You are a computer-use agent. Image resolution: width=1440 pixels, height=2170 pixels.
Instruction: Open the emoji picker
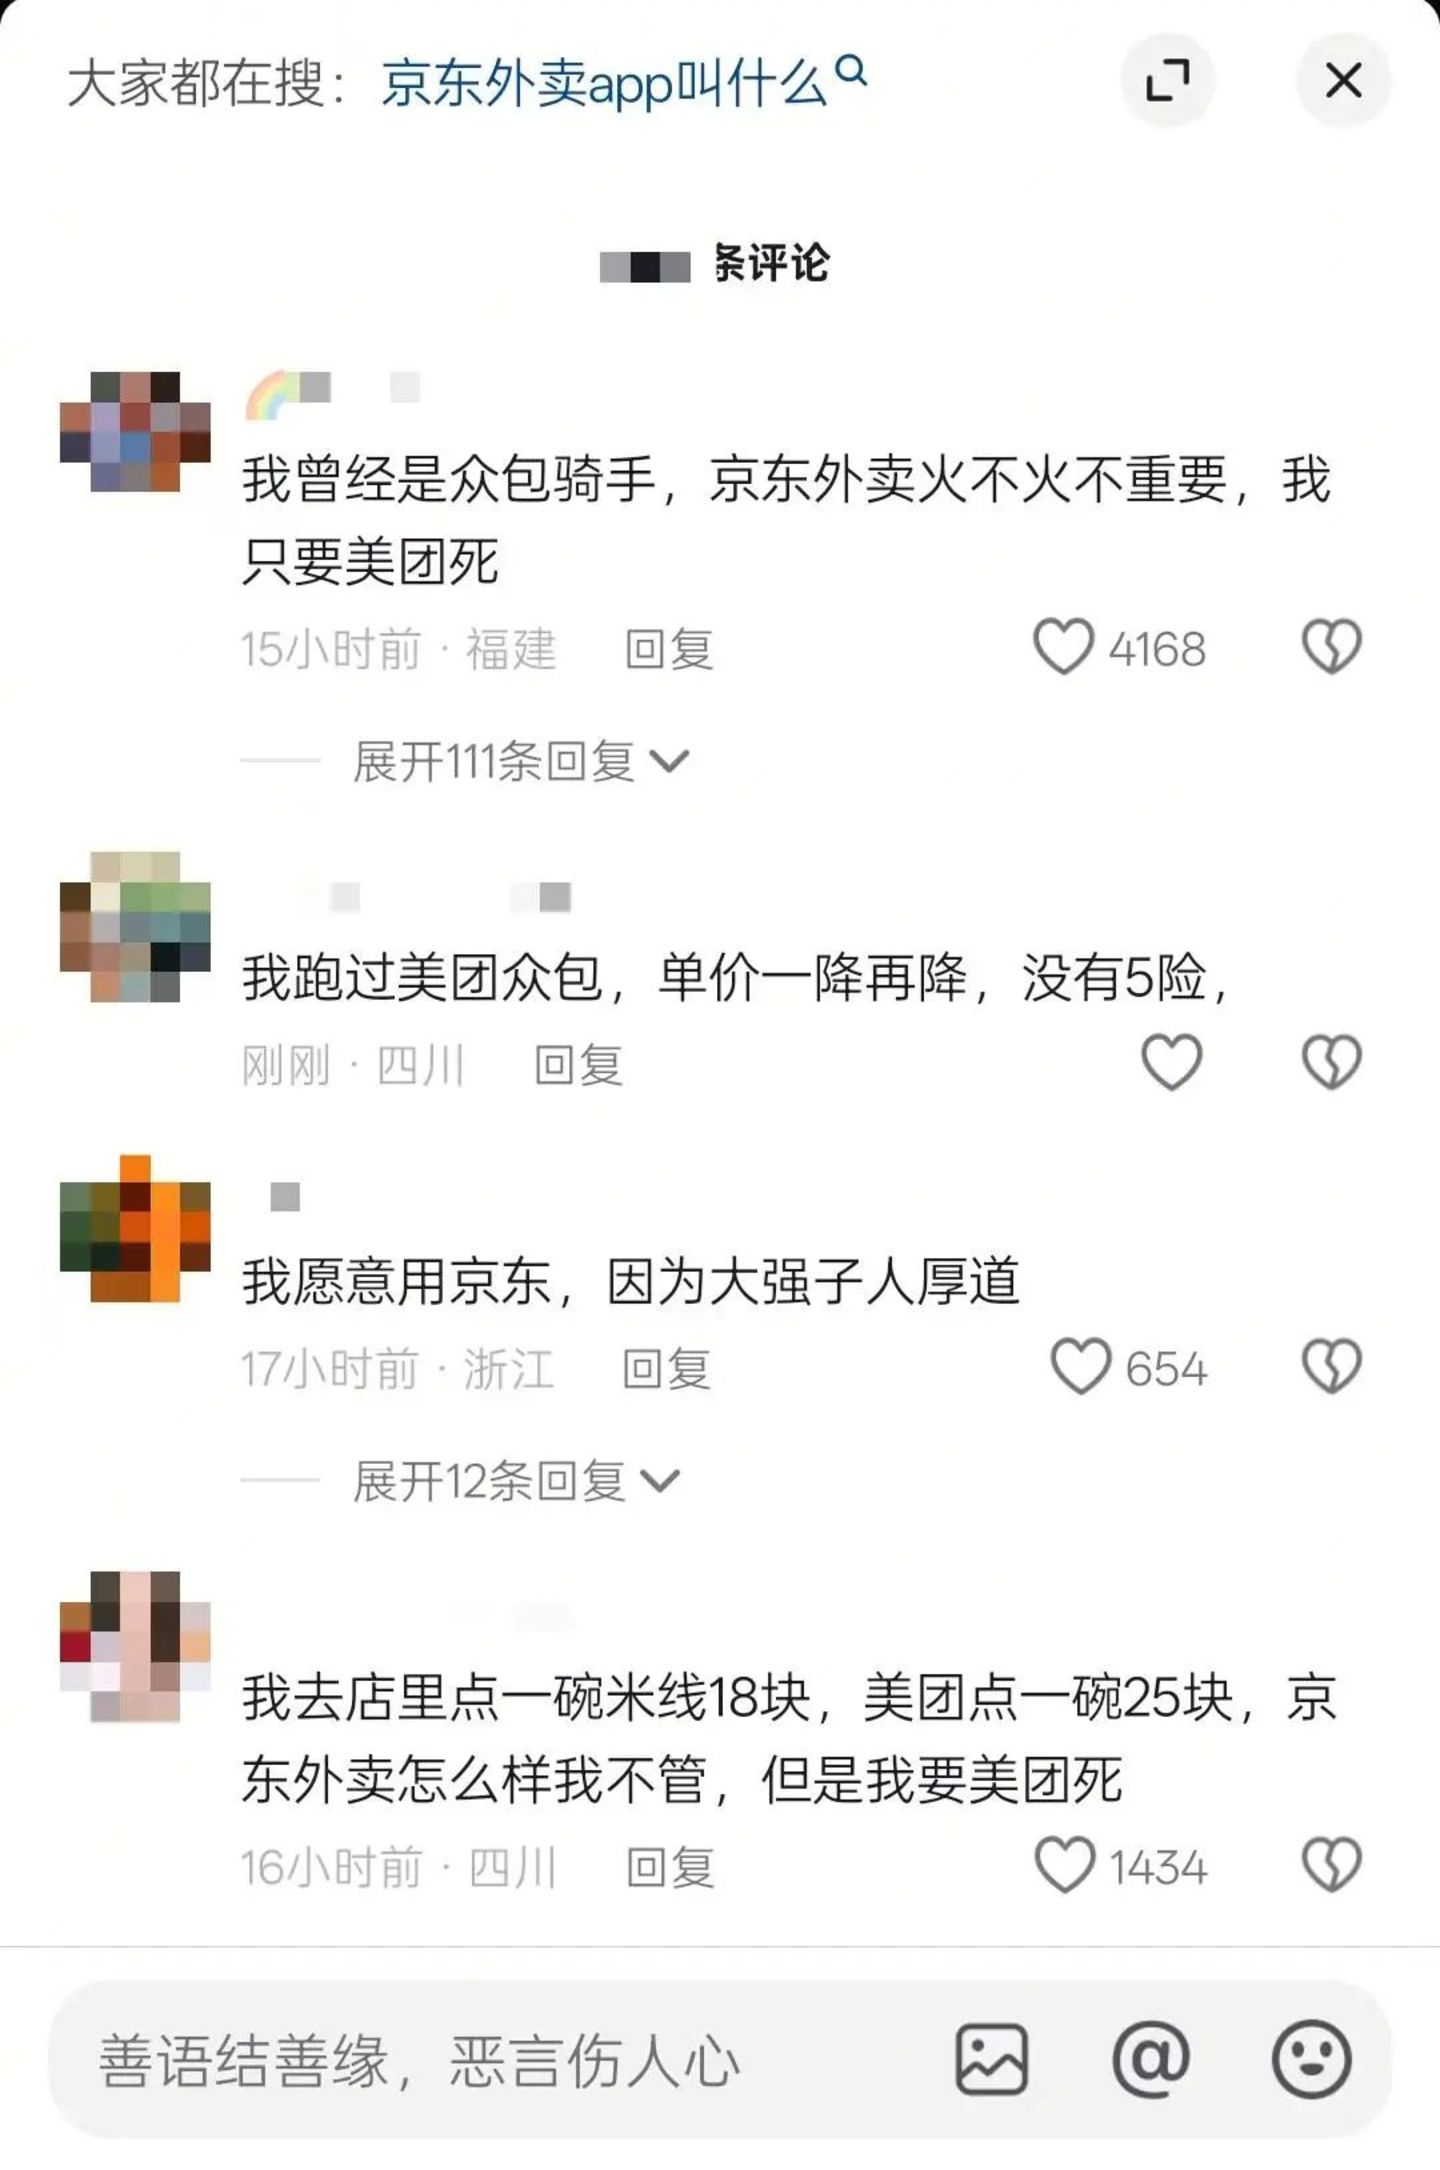1311,2060
